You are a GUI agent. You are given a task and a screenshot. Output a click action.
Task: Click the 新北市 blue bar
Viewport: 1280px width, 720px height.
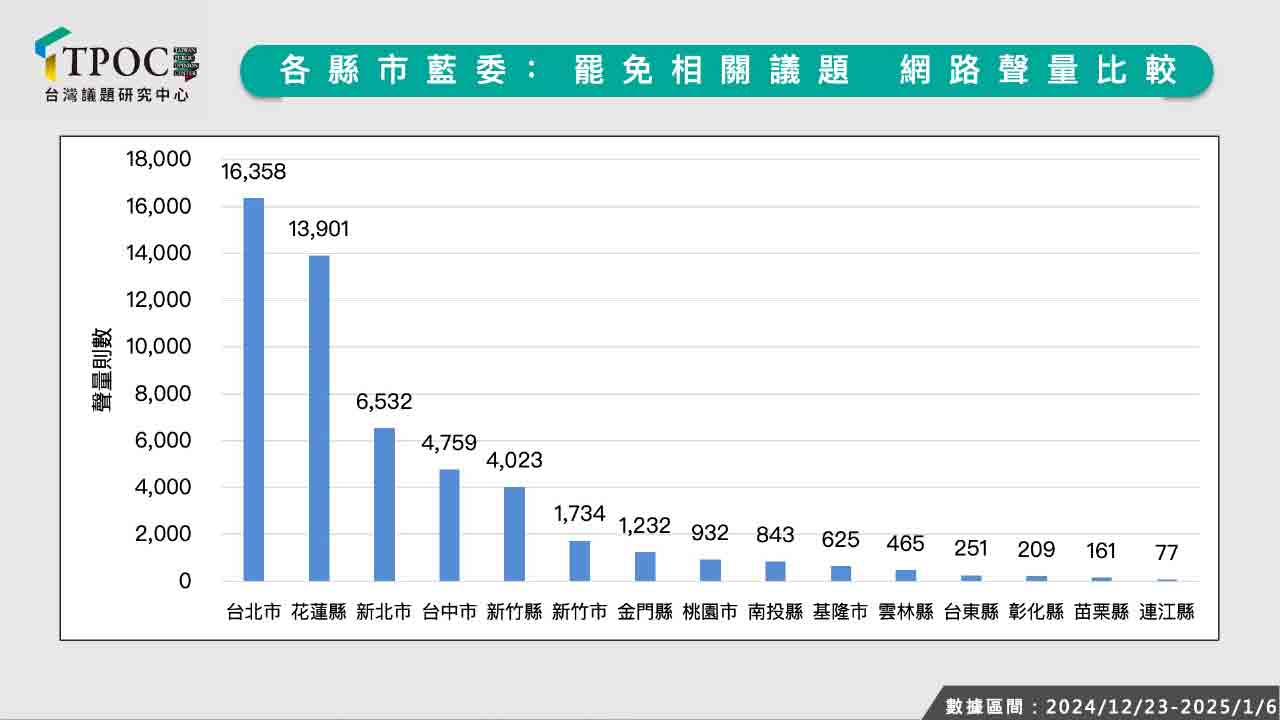[384, 504]
